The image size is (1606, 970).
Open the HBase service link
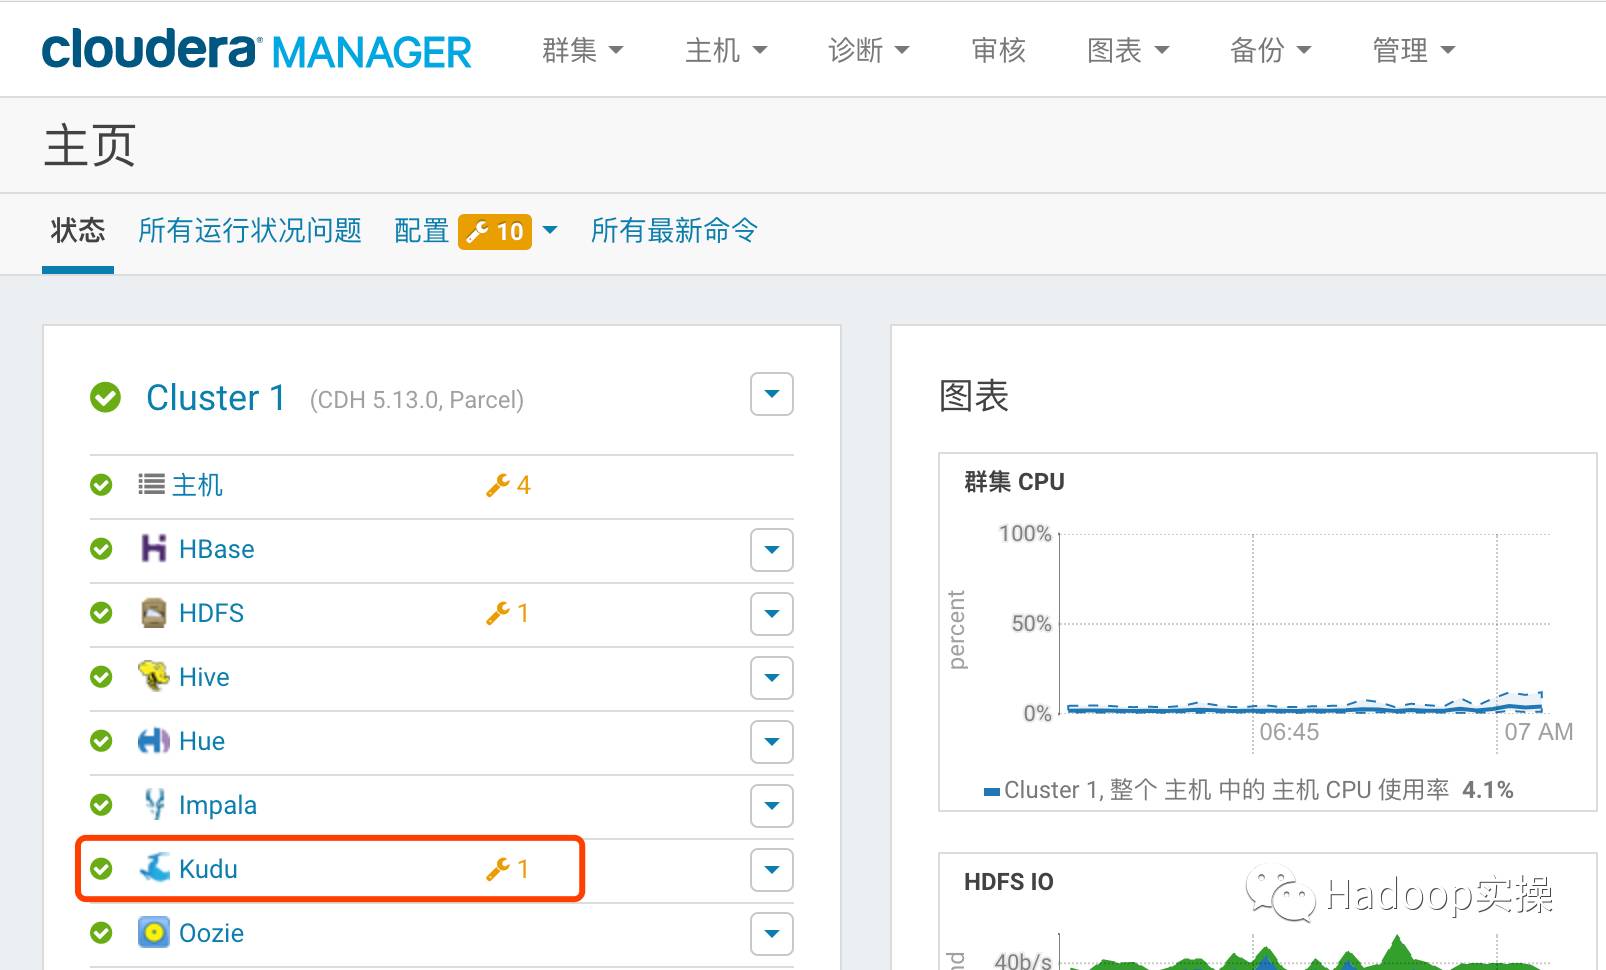[x=217, y=549]
